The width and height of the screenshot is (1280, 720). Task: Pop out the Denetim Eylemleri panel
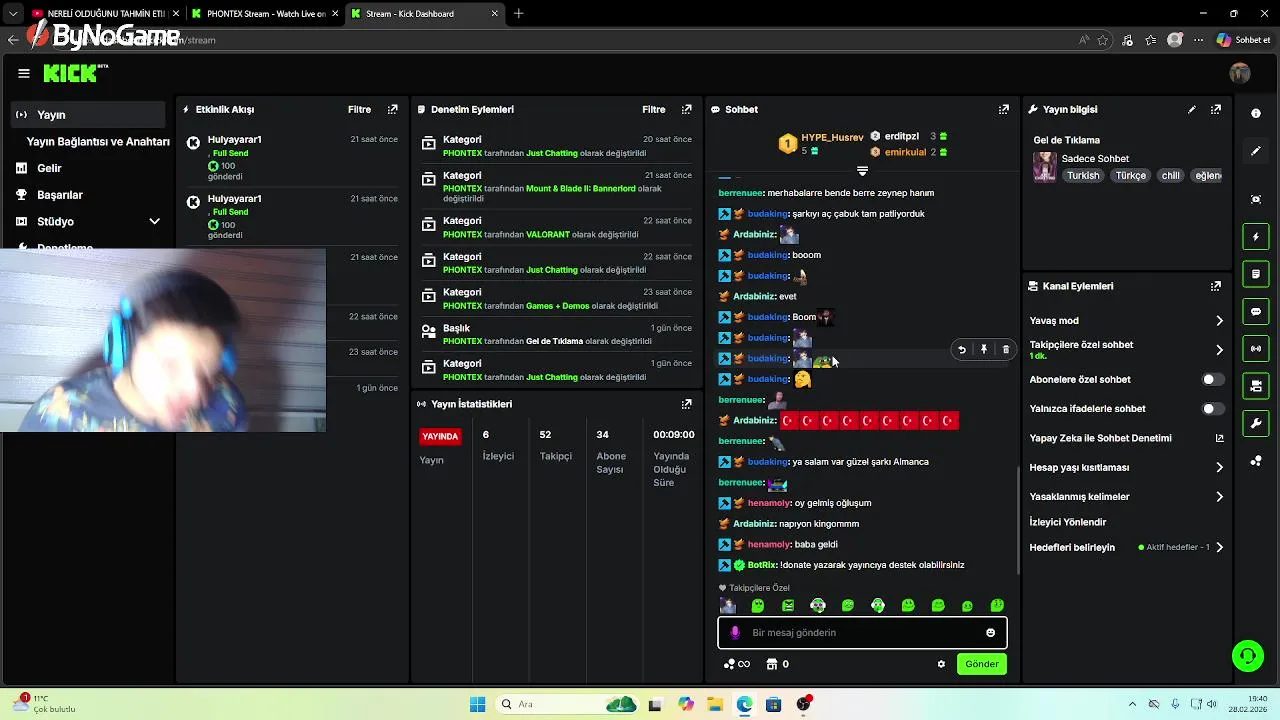(686, 109)
